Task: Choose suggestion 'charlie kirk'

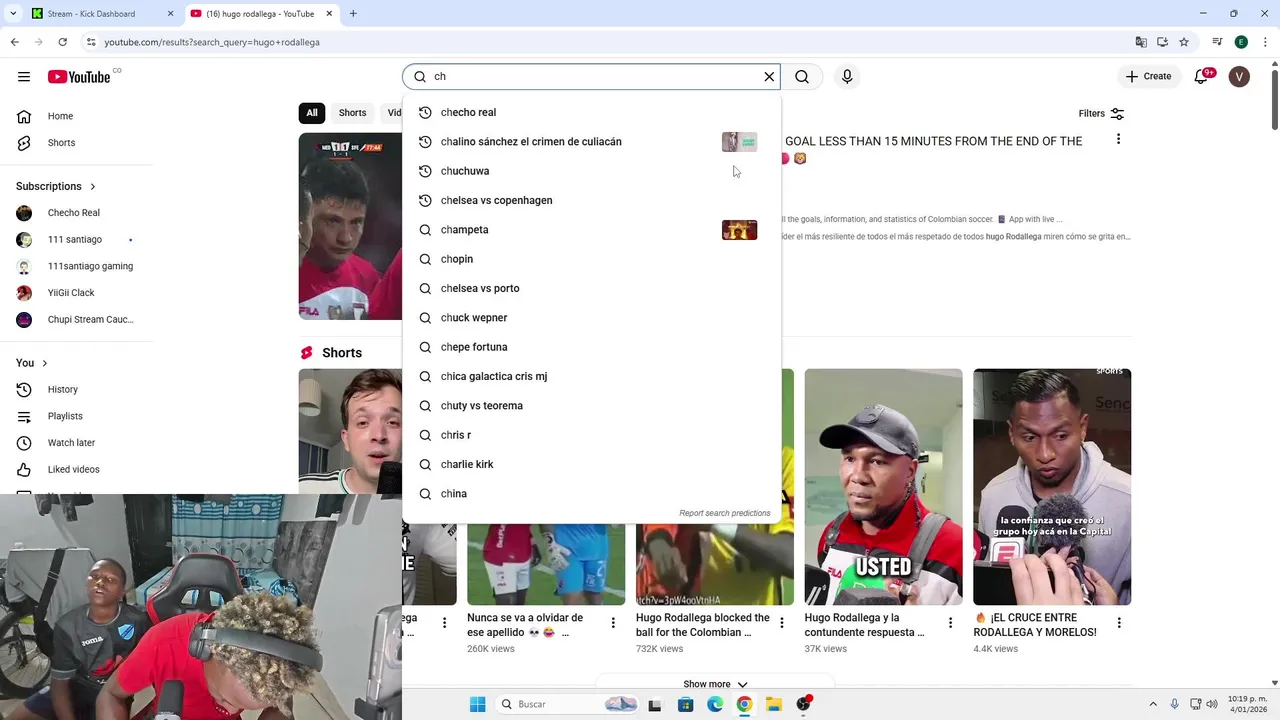Action: (591, 465)
